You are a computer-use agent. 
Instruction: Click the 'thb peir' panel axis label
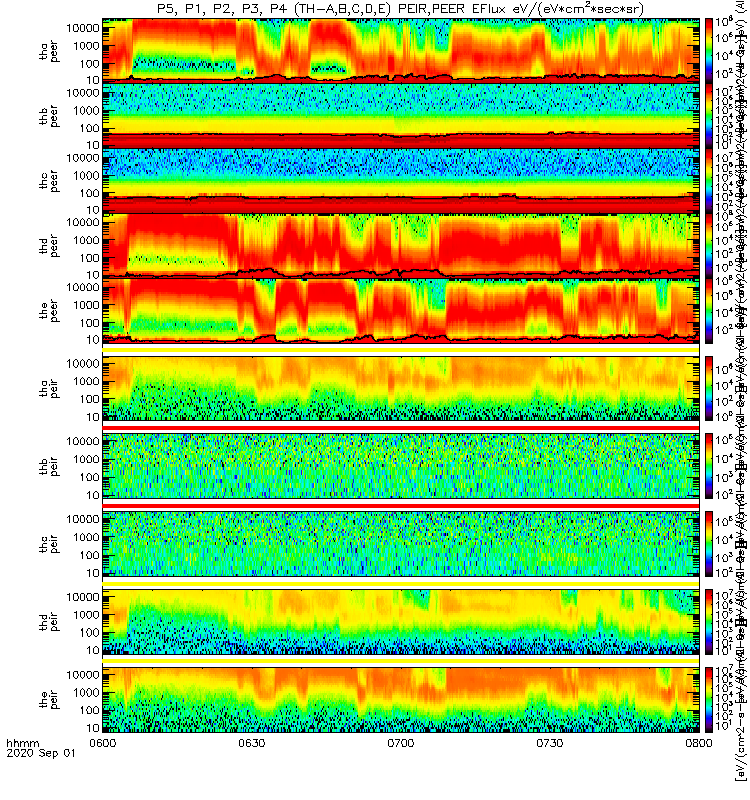coord(49,466)
